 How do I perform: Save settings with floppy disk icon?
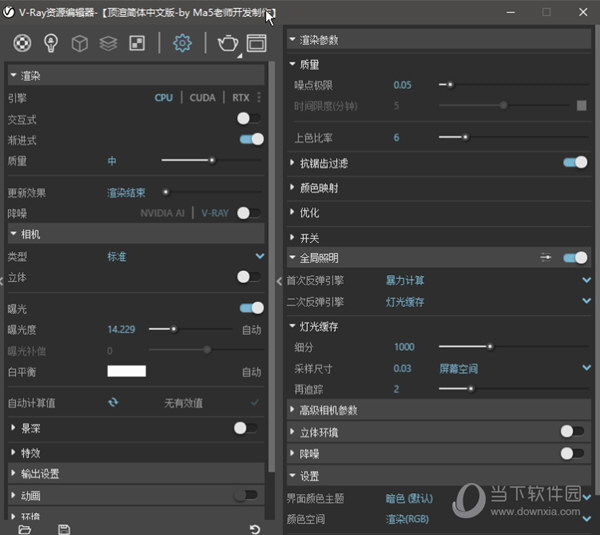(x=64, y=529)
